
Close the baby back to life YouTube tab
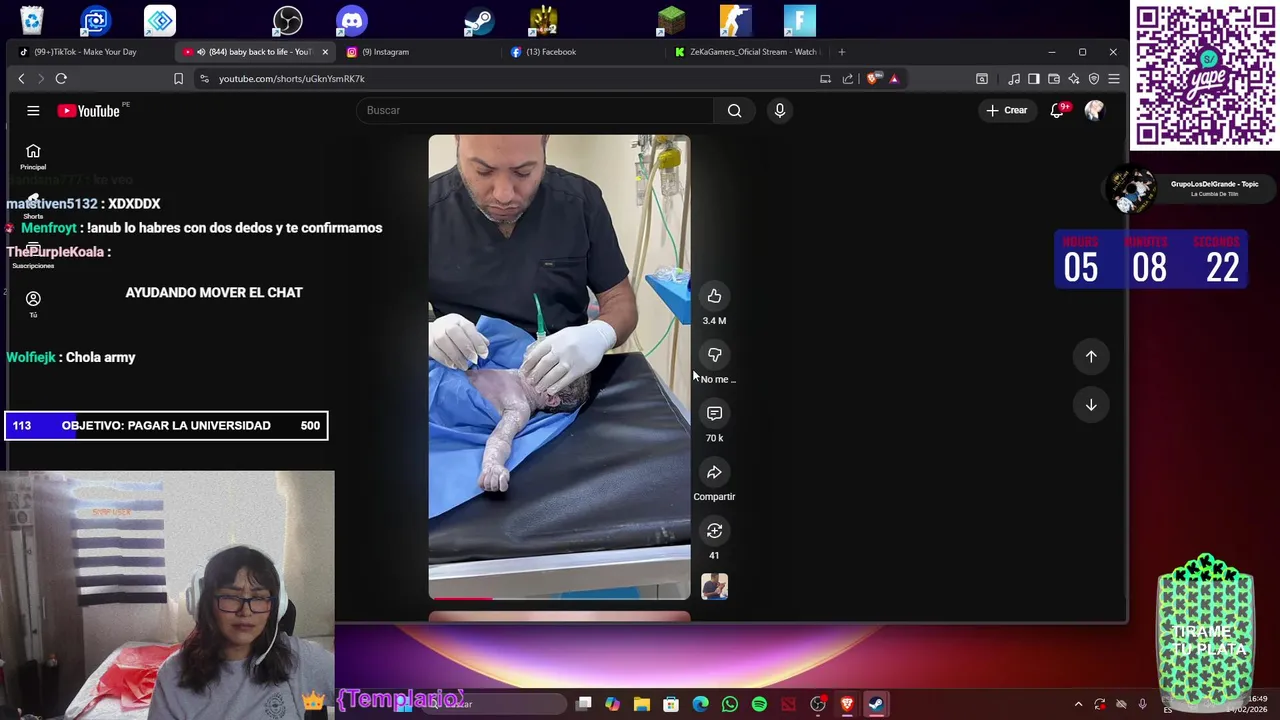pyautogui.click(x=324, y=52)
